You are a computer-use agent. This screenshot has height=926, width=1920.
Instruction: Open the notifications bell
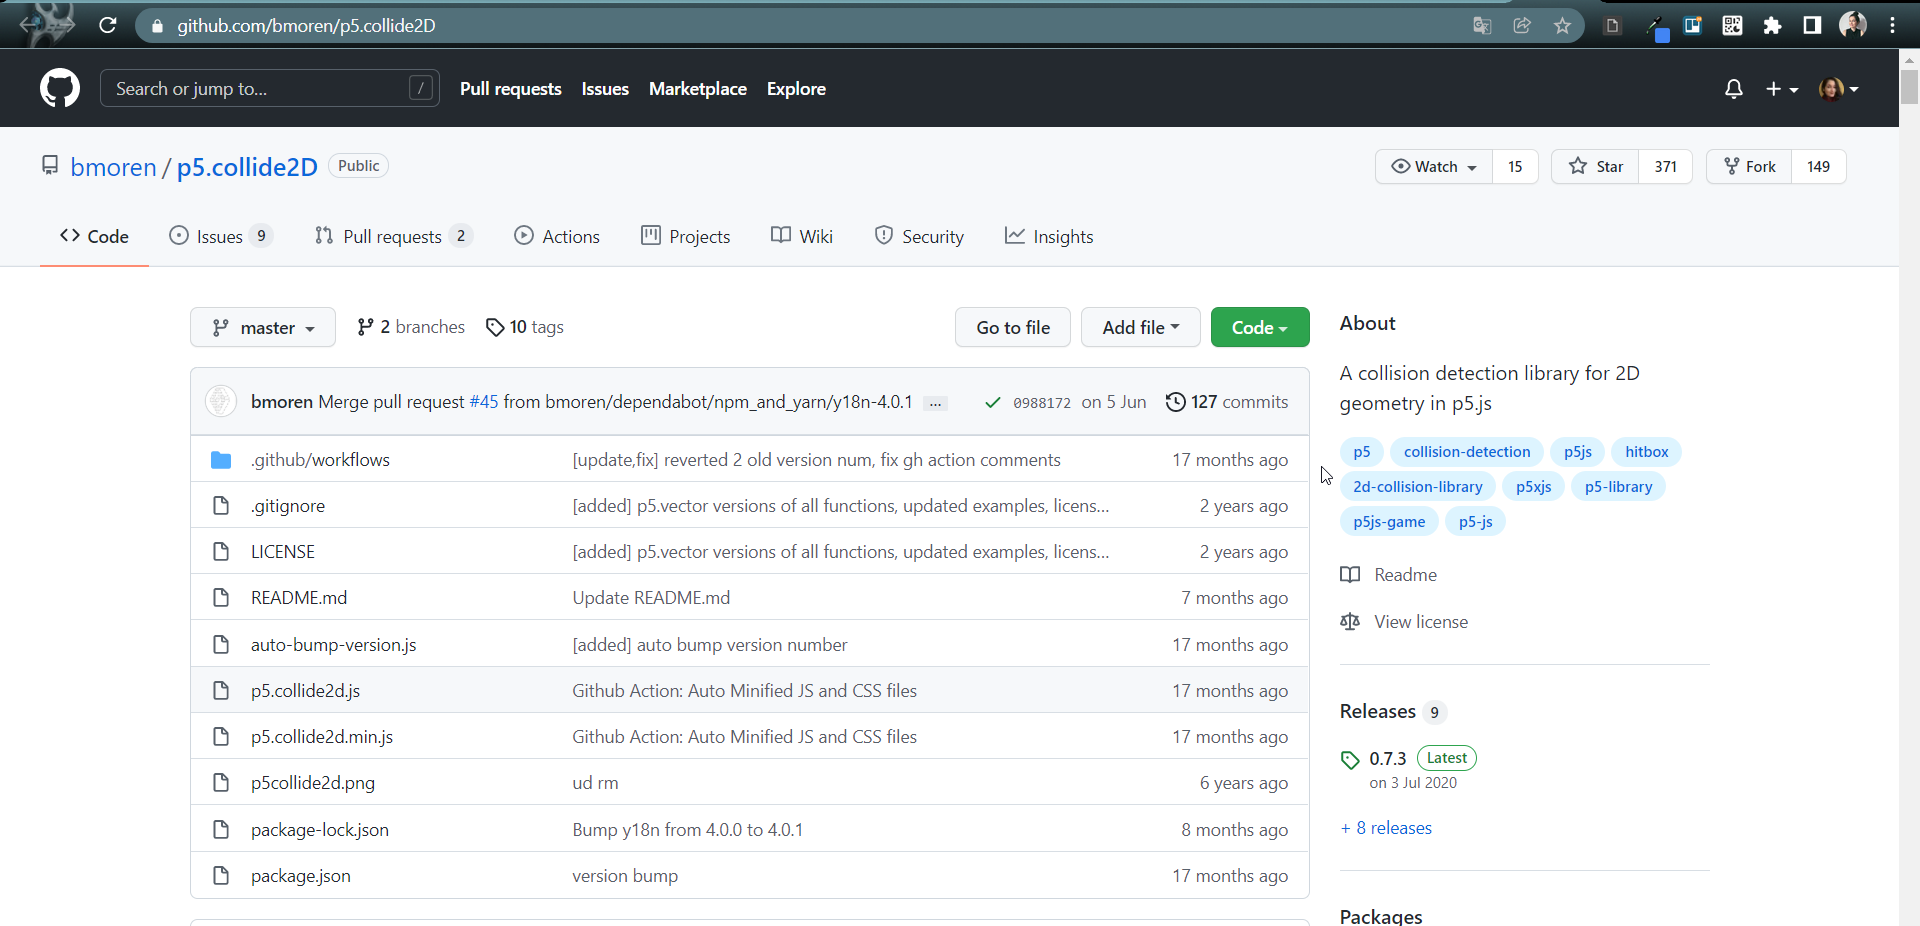click(x=1734, y=89)
